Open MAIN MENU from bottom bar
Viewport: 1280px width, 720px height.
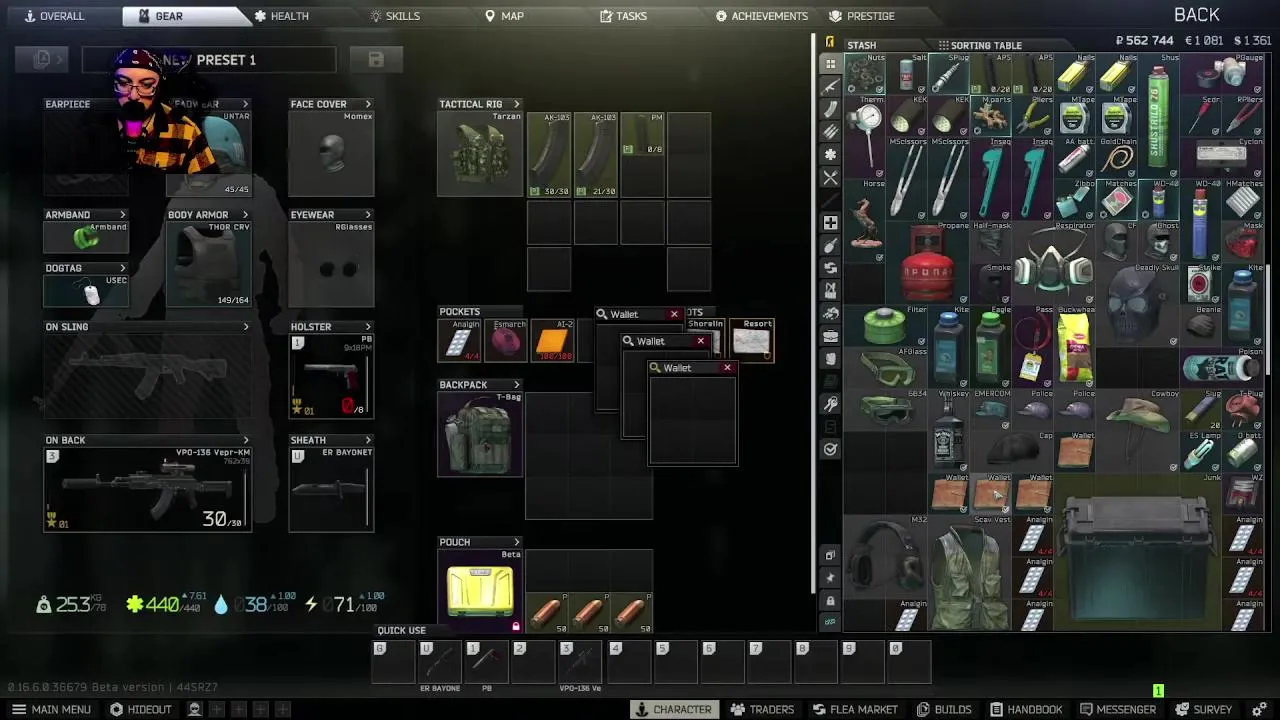click(x=51, y=709)
